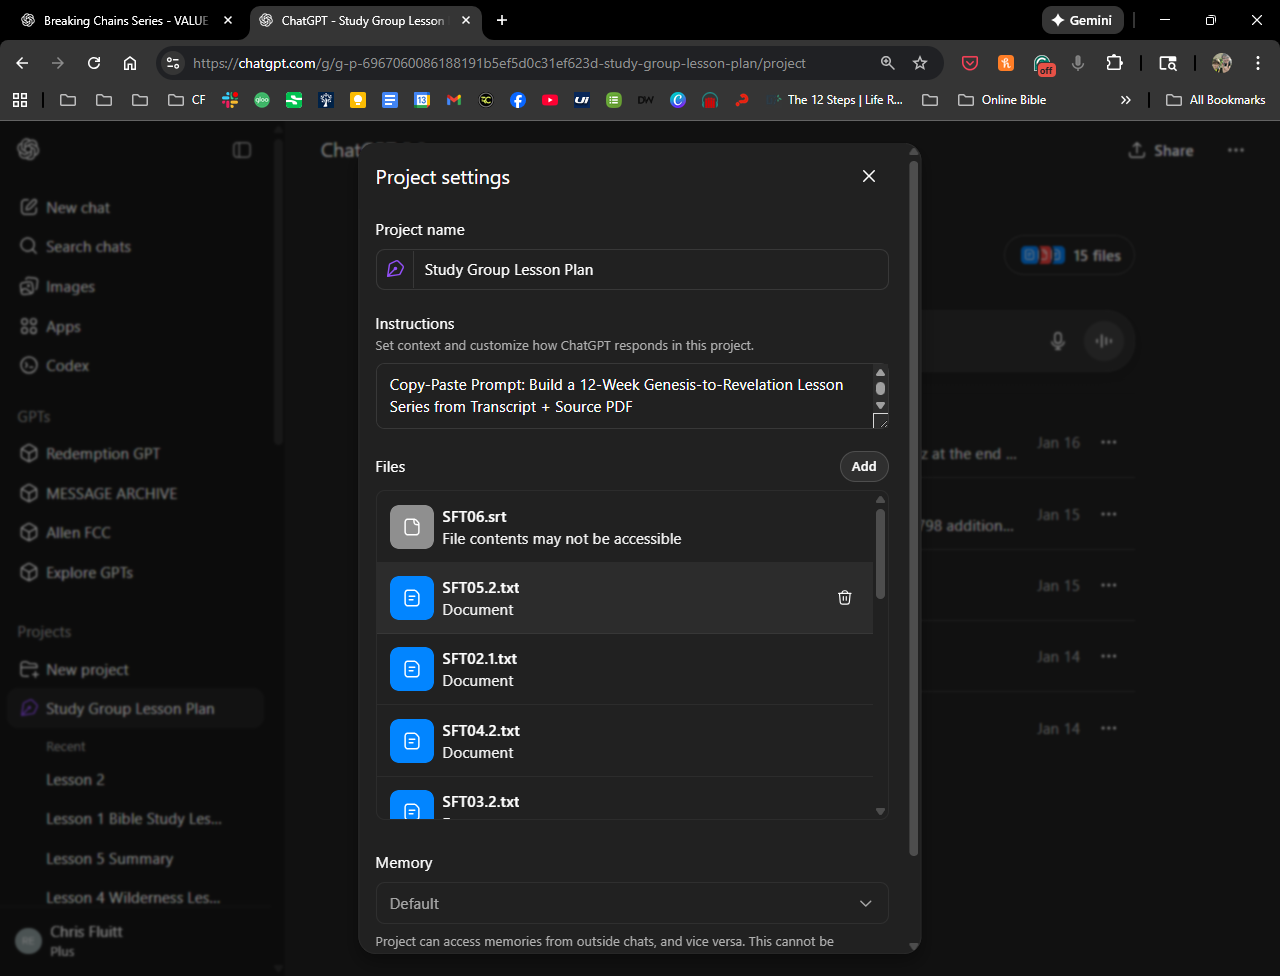Open the Memory dropdown set to Default
1280x976 pixels.
(631, 903)
